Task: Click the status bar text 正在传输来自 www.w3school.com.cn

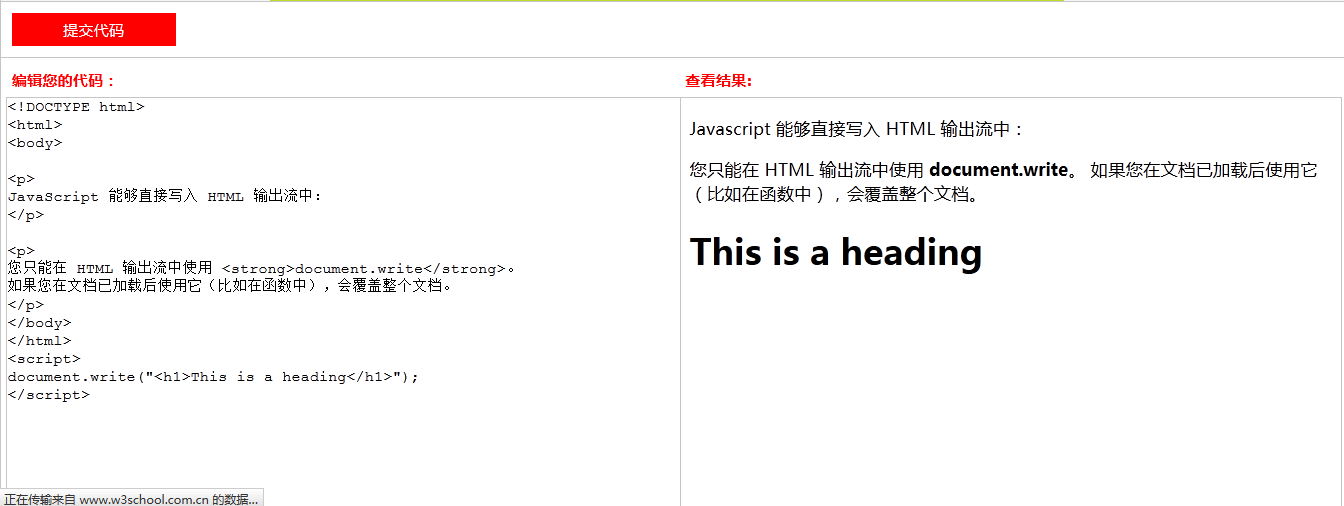Action: pyautogui.click(x=131, y=499)
